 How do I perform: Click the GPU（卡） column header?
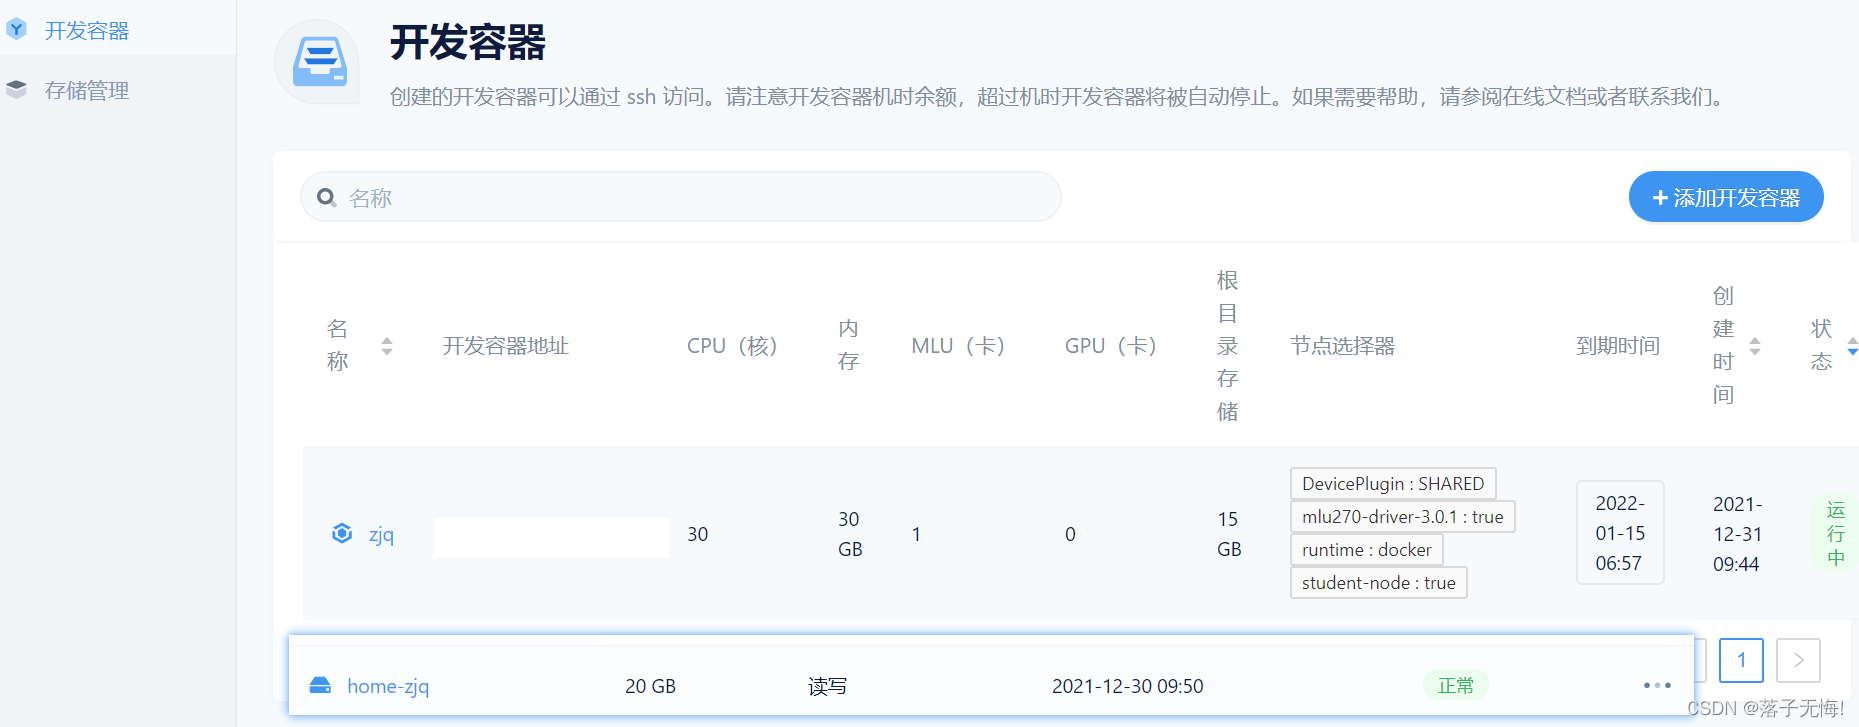pos(1111,346)
